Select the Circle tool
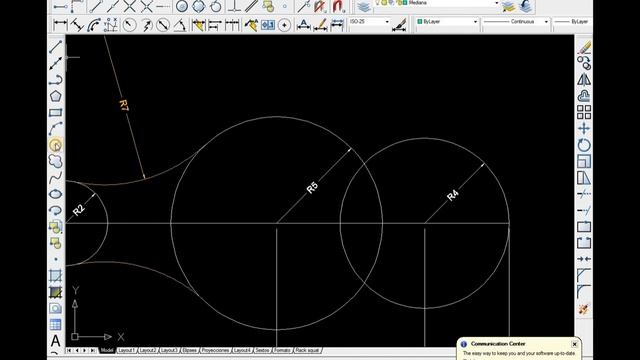The image size is (640, 360). pyautogui.click(x=56, y=144)
